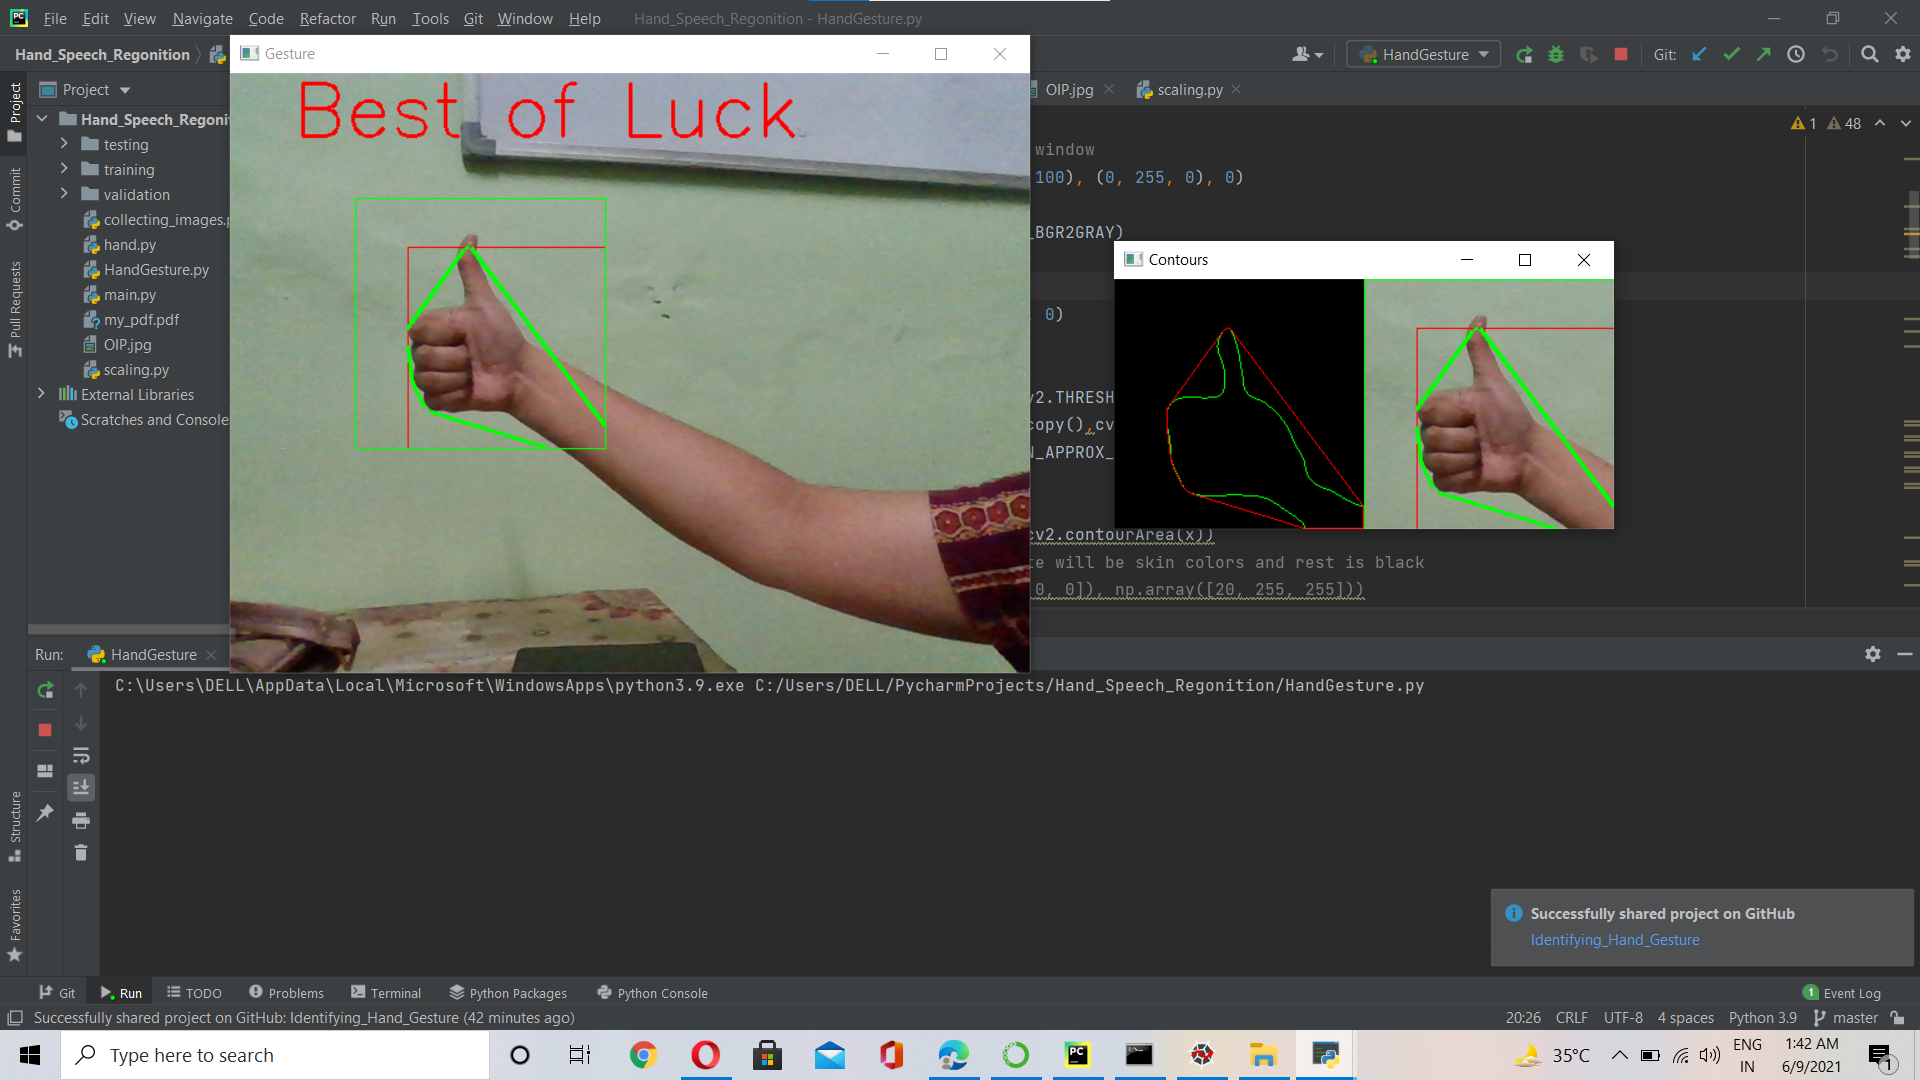Viewport: 1920px width, 1080px height.
Task: Disable scroll-to-end in the console
Action: pos(81,787)
